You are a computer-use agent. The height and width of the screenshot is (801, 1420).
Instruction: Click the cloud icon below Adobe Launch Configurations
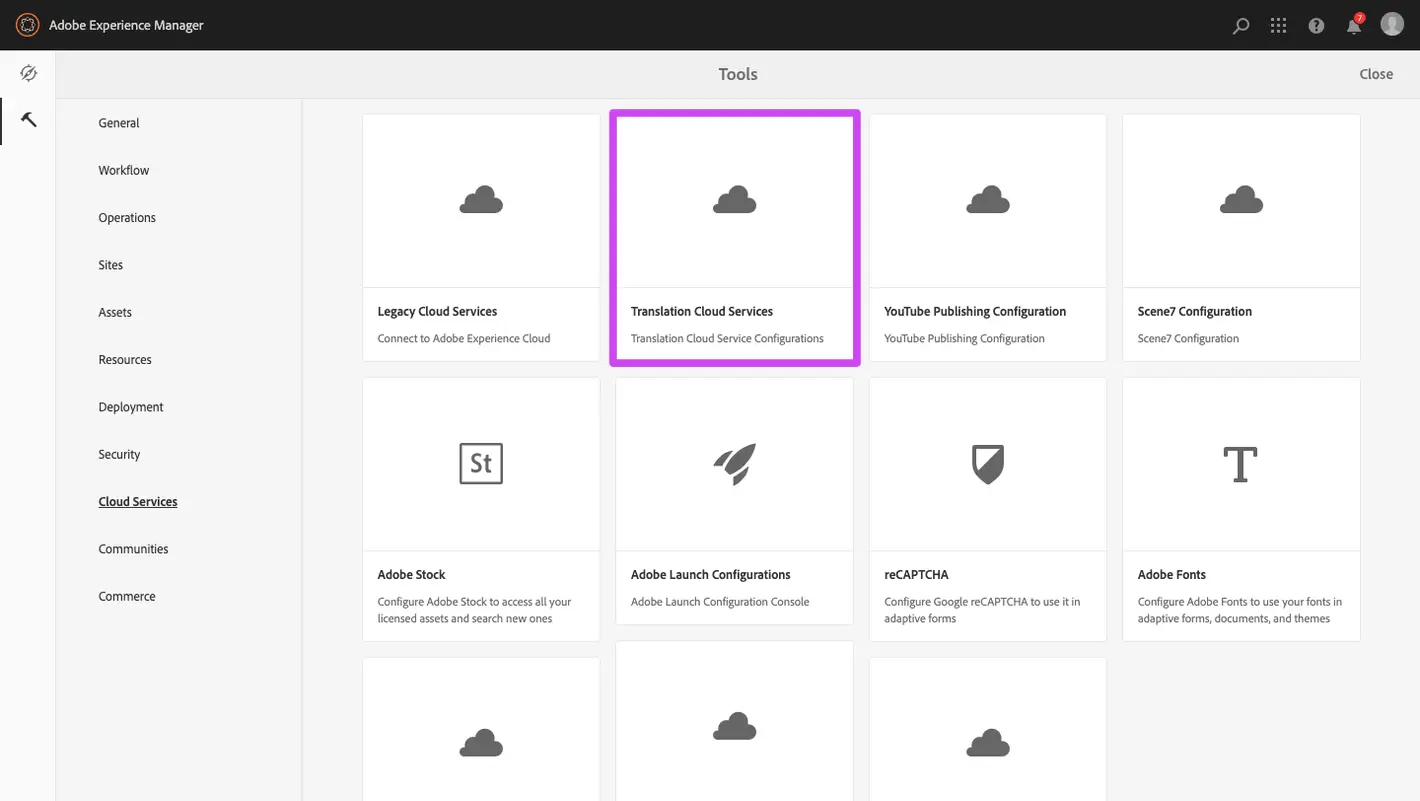(735, 724)
